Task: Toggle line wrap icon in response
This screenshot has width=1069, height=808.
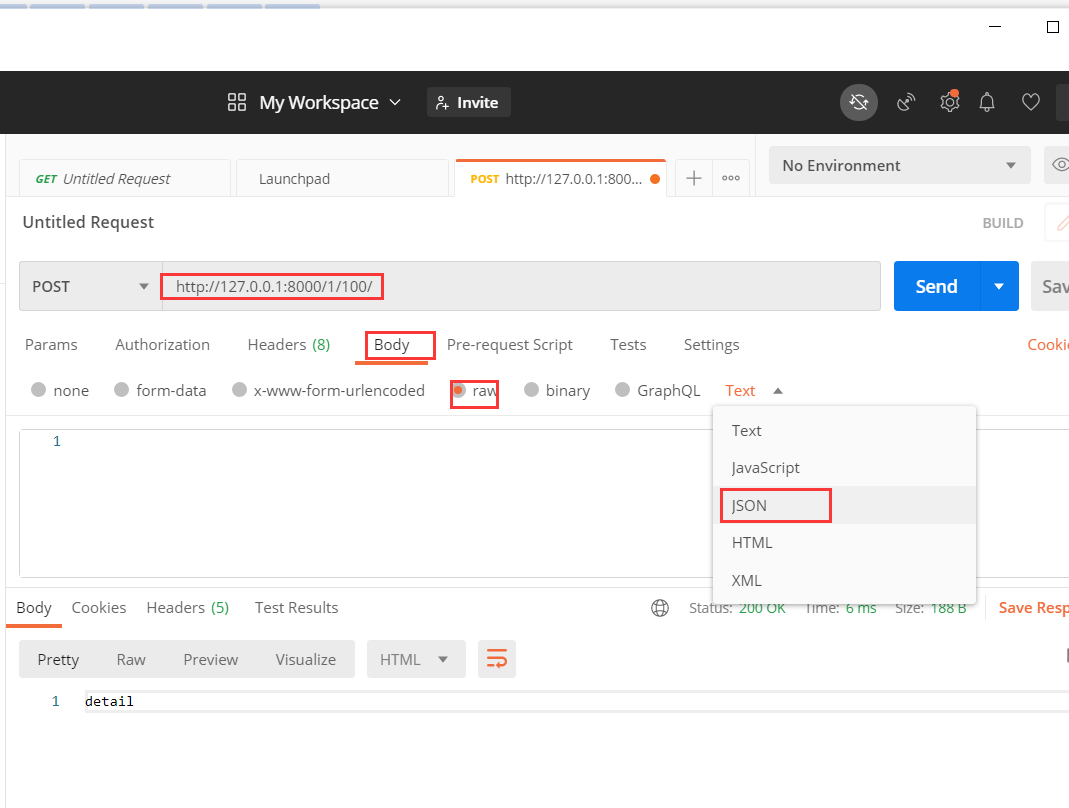Action: pos(497,659)
